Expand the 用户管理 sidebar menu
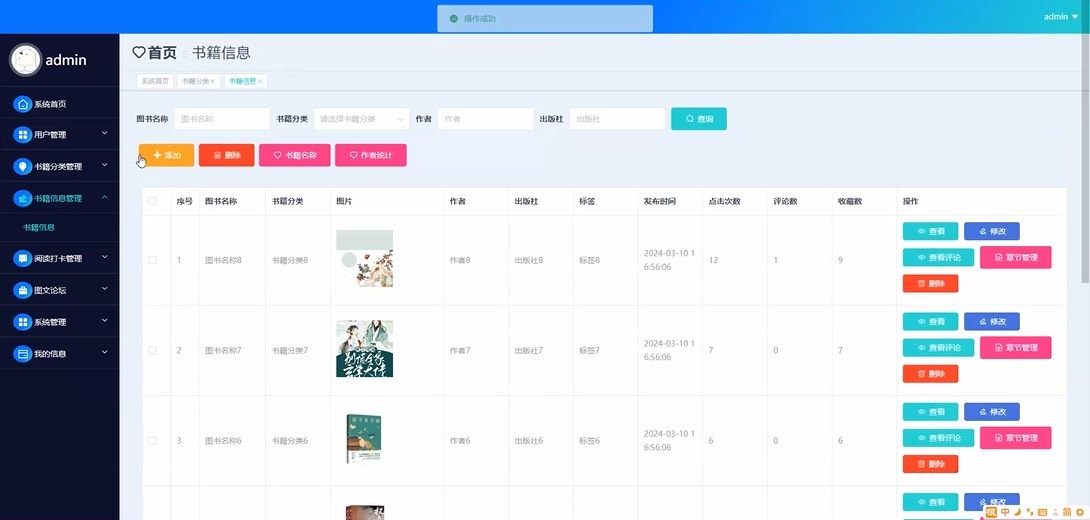The width and height of the screenshot is (1090, 520). pos(105,132)
